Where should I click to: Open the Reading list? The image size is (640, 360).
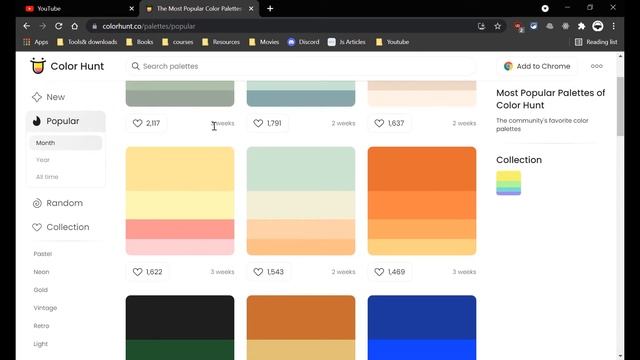pyautogui.click(x=596, y=42)
